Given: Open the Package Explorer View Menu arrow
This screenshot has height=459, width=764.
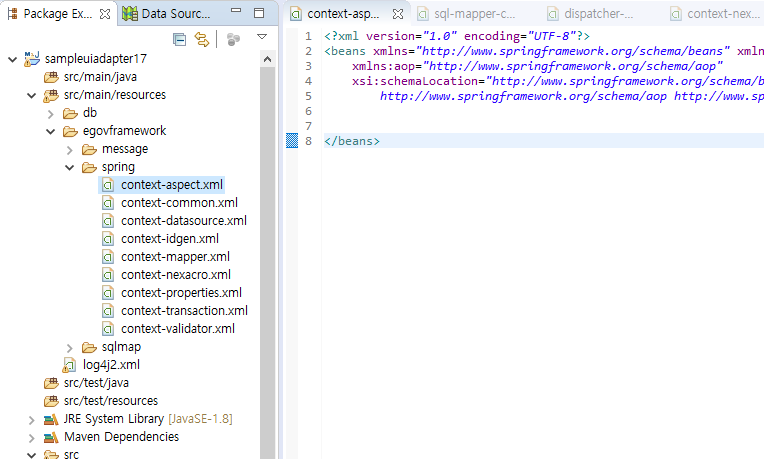Looking at the screenshot, I should (x=262, y=38).
